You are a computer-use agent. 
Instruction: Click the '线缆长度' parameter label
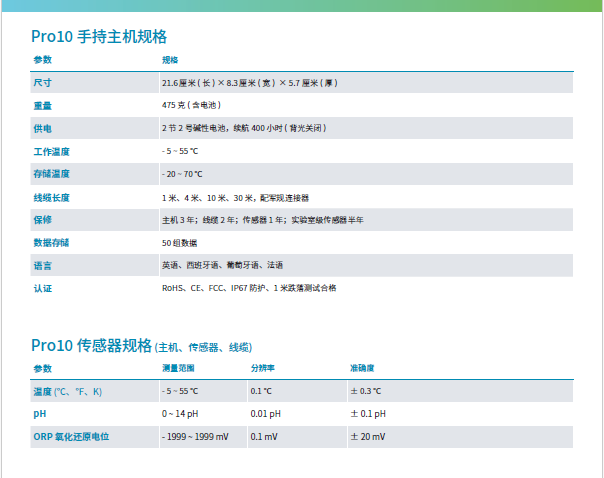point(51,198)
